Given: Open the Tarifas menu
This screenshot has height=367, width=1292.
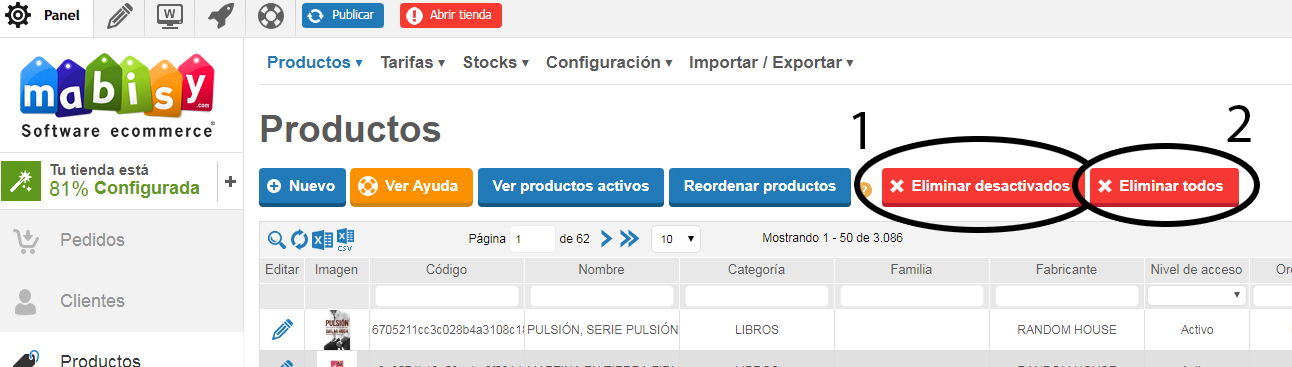Looking at the screenshot, I should coord(413,62).
